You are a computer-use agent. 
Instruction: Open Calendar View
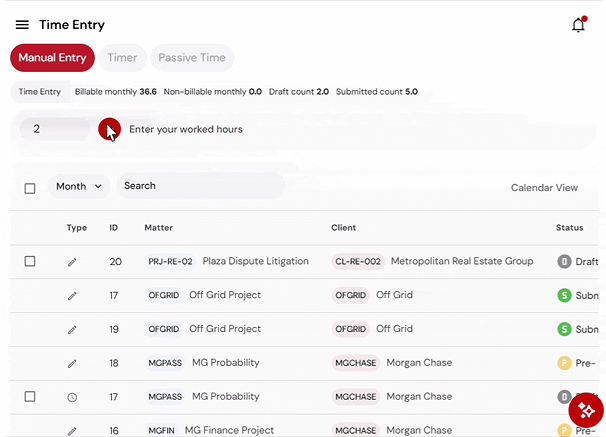click(x=544, y=188)
